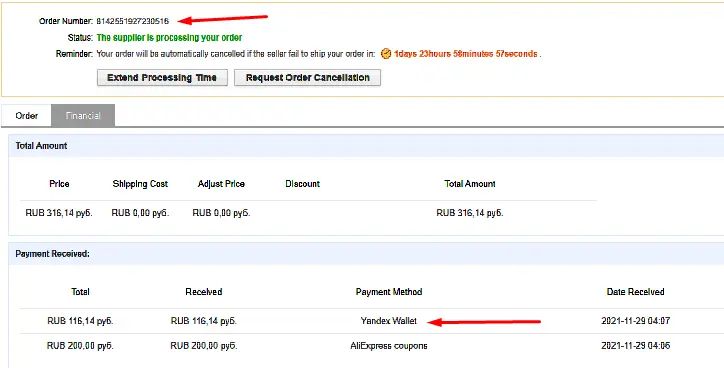Click the Status label
Viewport: 724px width, 368px height.
(x=80, y=37)
